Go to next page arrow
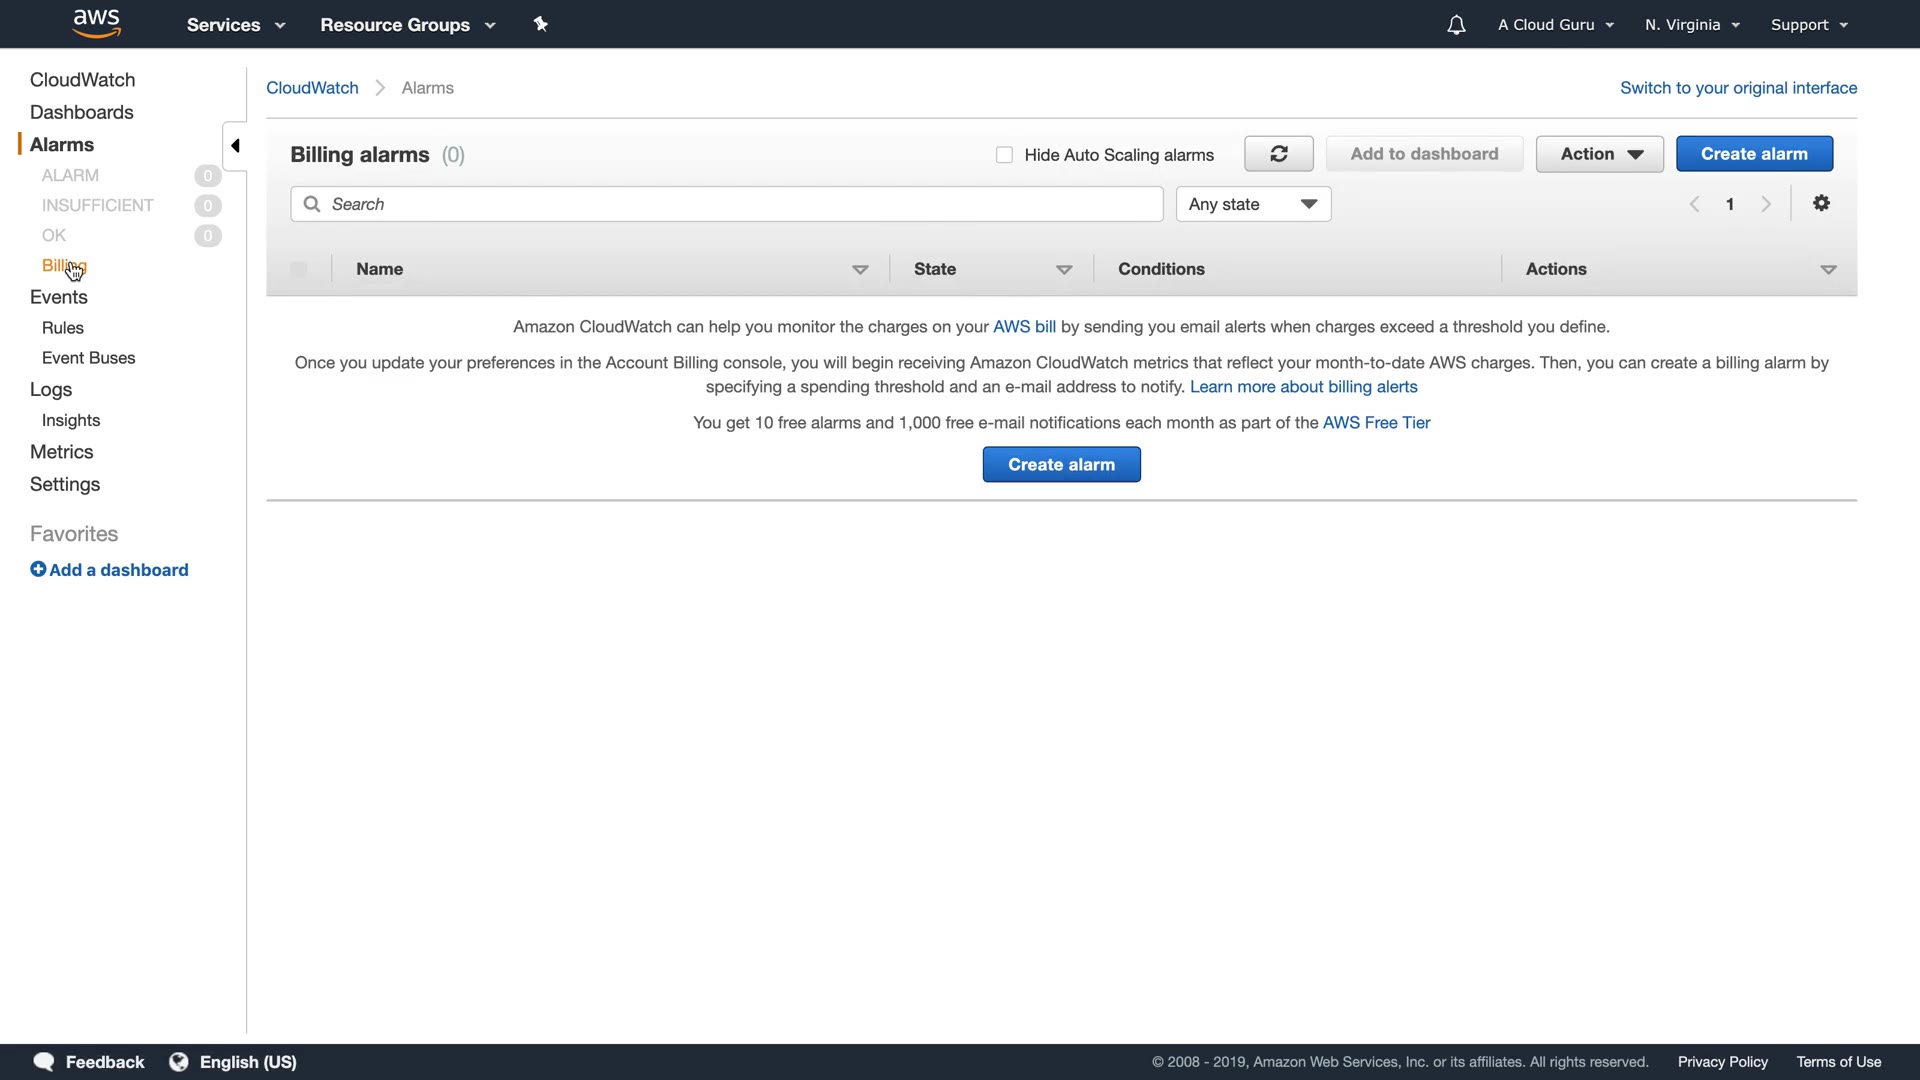This screenshot has height=1080, width=1920. point(1766,204)
